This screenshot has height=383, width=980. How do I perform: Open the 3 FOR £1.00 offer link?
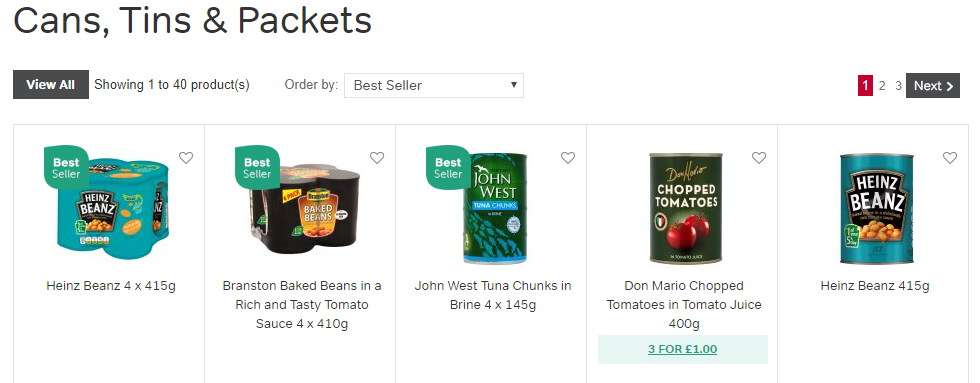(x=682, y=349)
